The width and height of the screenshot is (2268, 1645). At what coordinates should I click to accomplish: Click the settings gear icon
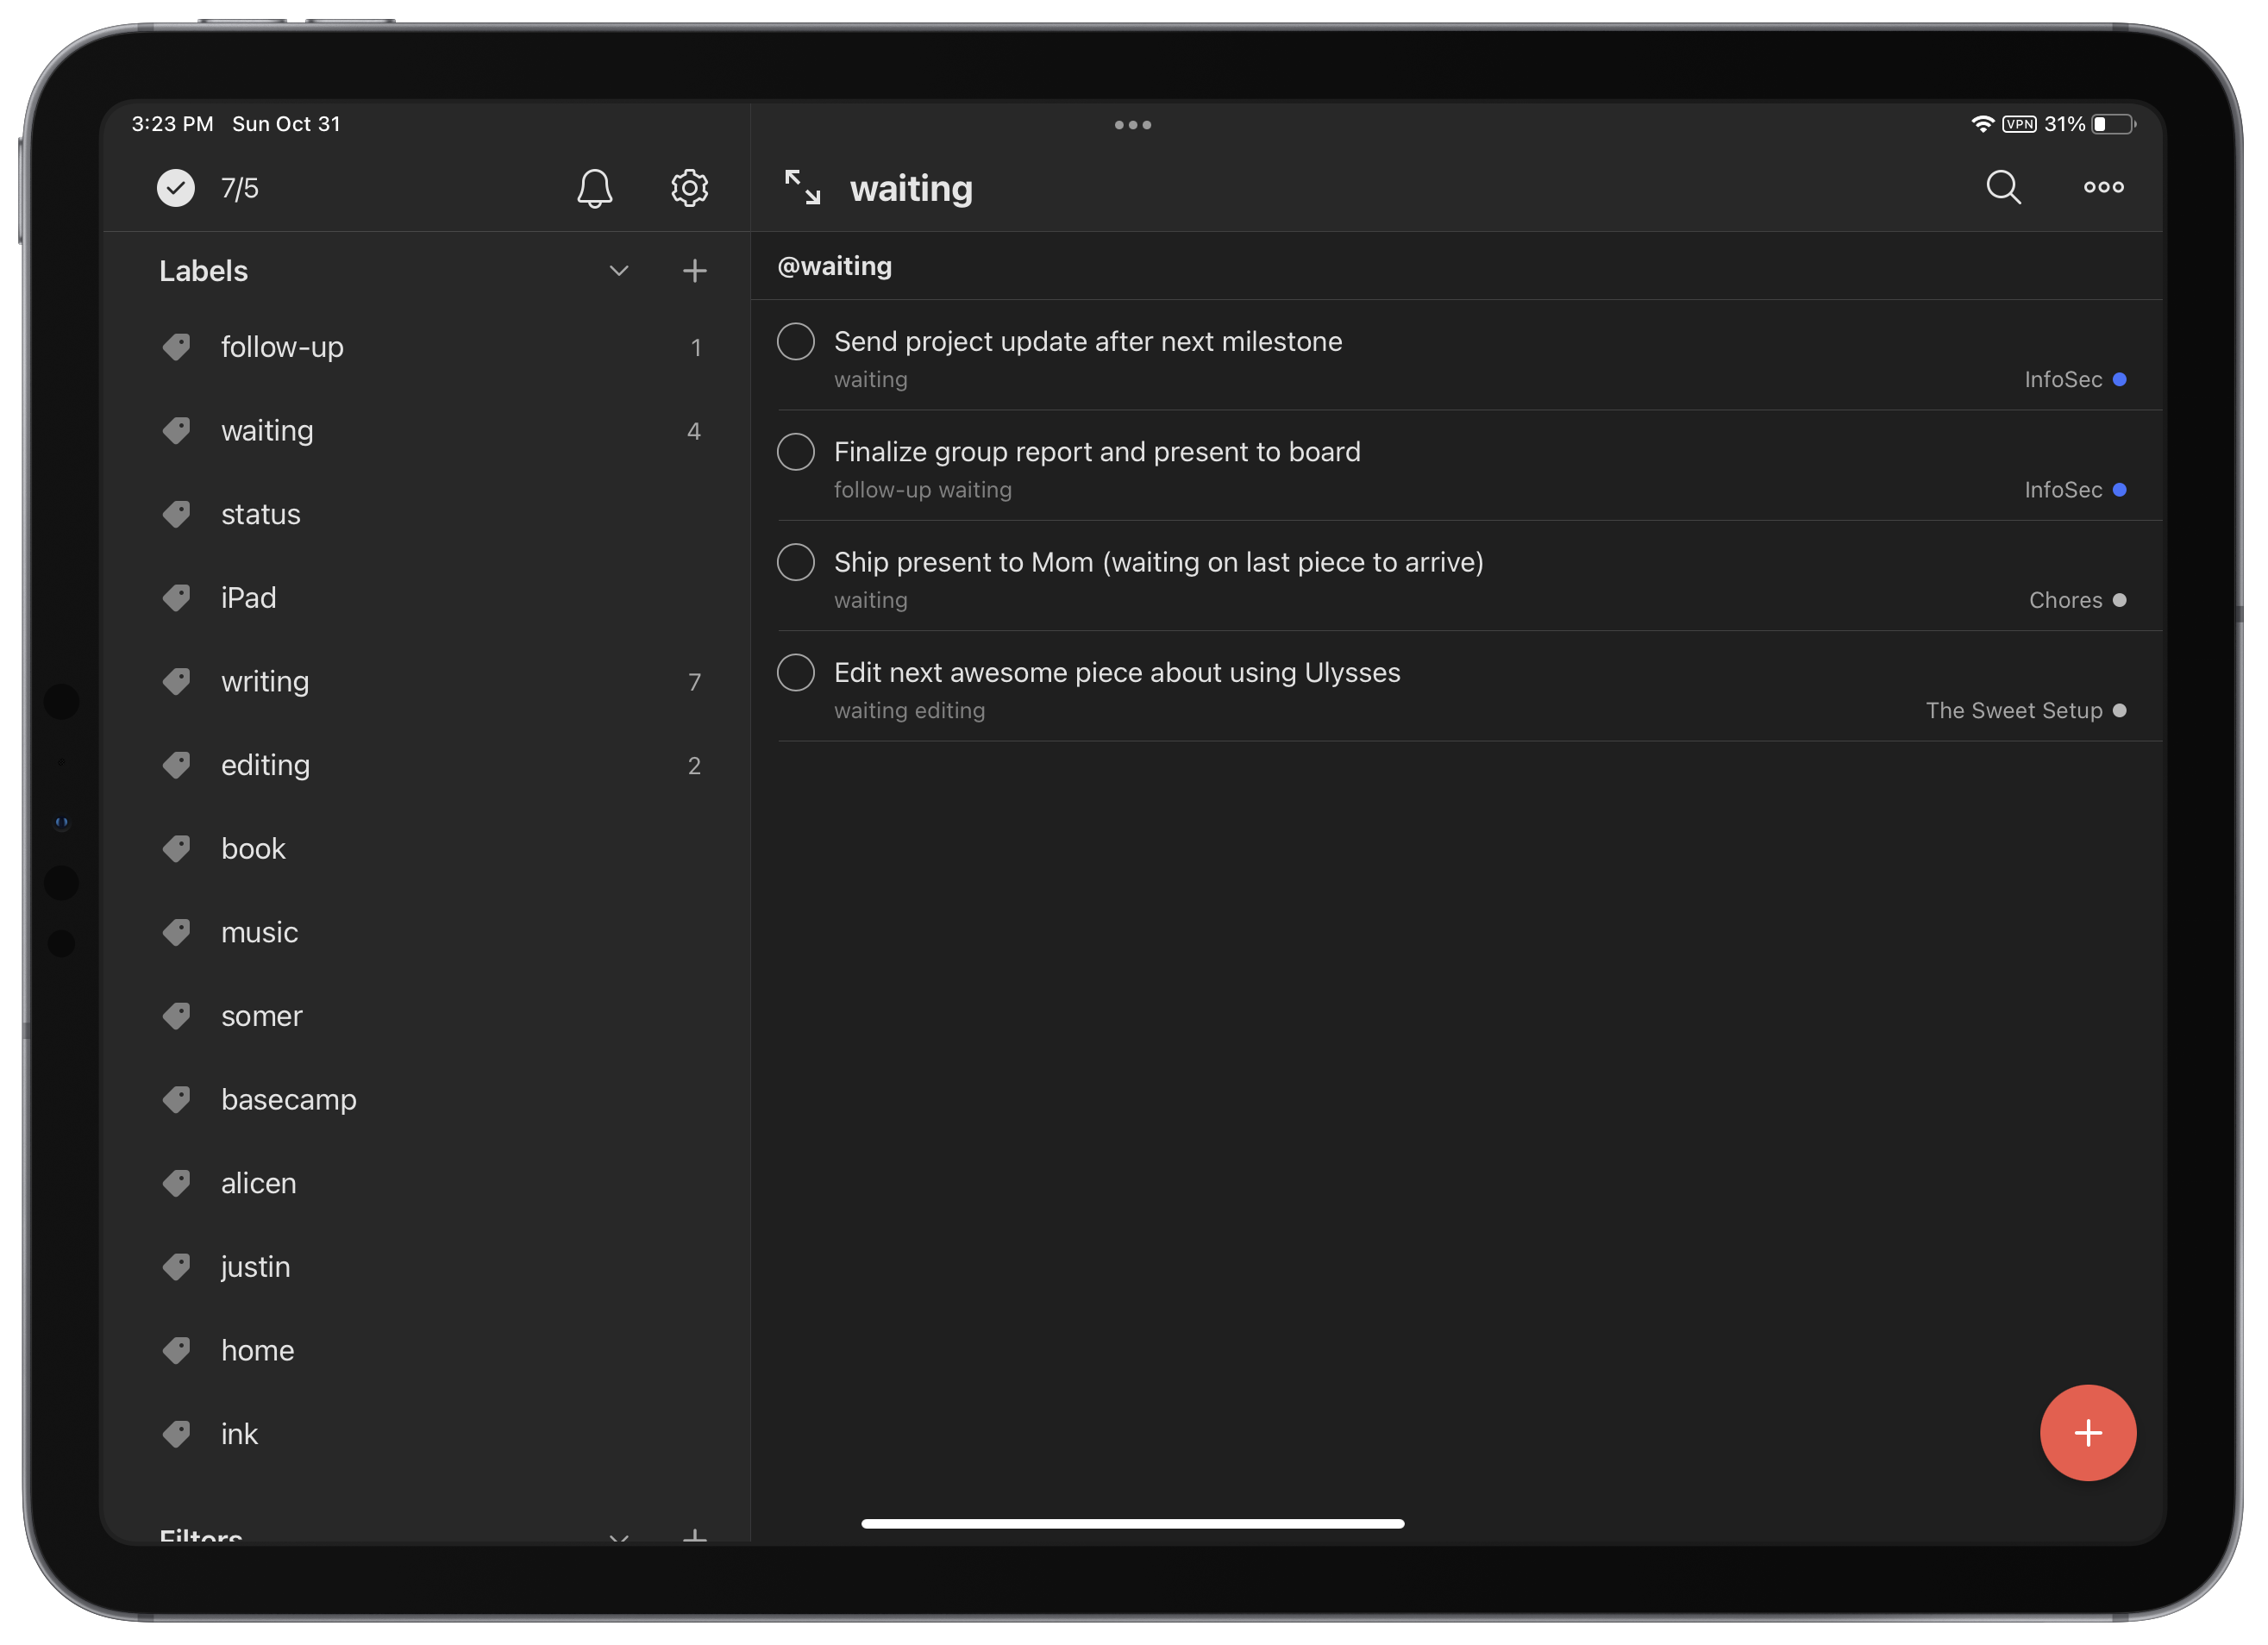point(688,189)
